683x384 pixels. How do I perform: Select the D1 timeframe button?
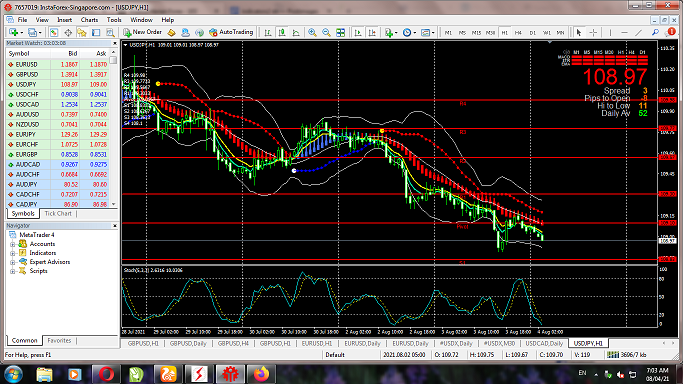[x=532, y=33]
